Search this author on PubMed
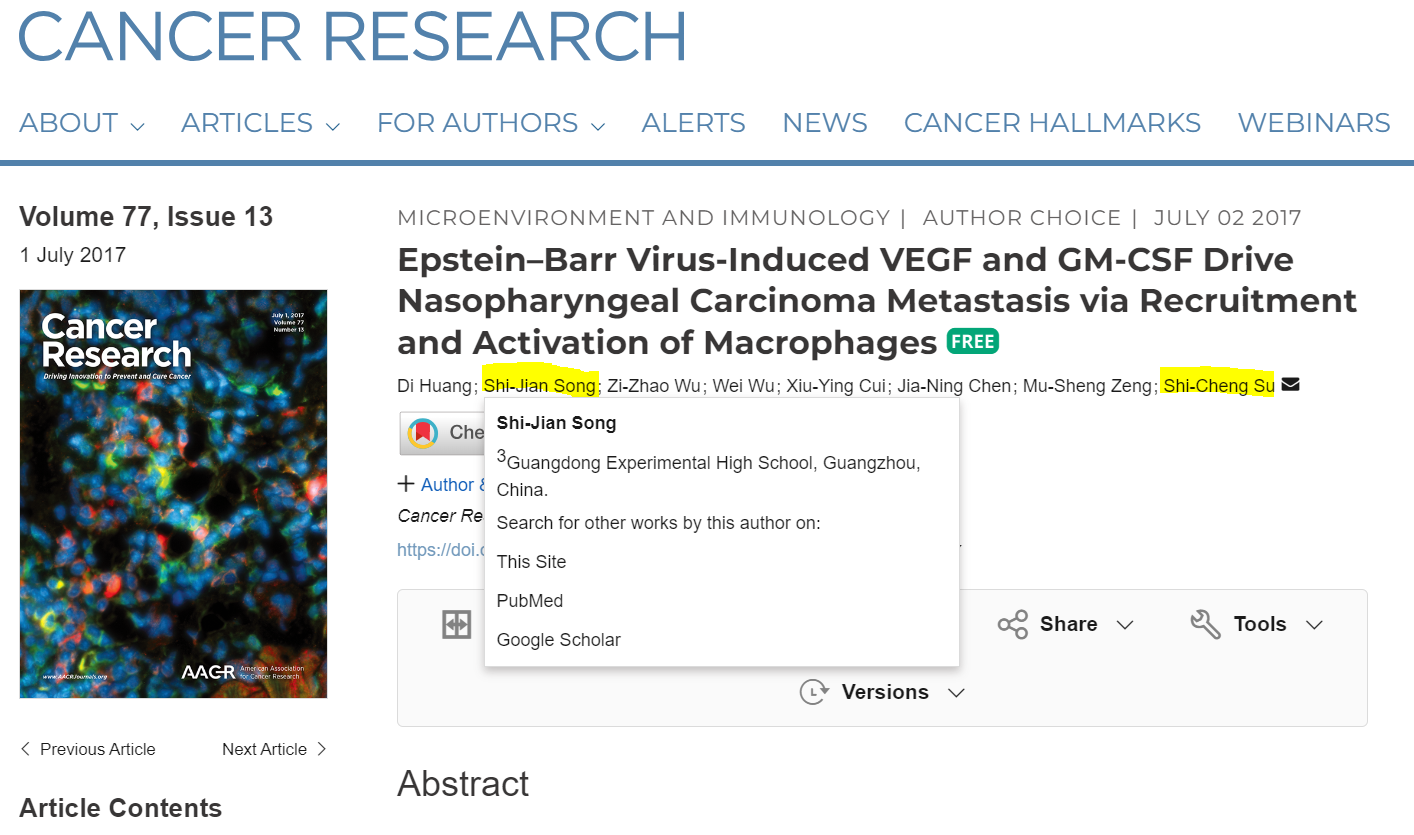The width and height of the screenshot is (1414, 835). click(x=530, y=601)
